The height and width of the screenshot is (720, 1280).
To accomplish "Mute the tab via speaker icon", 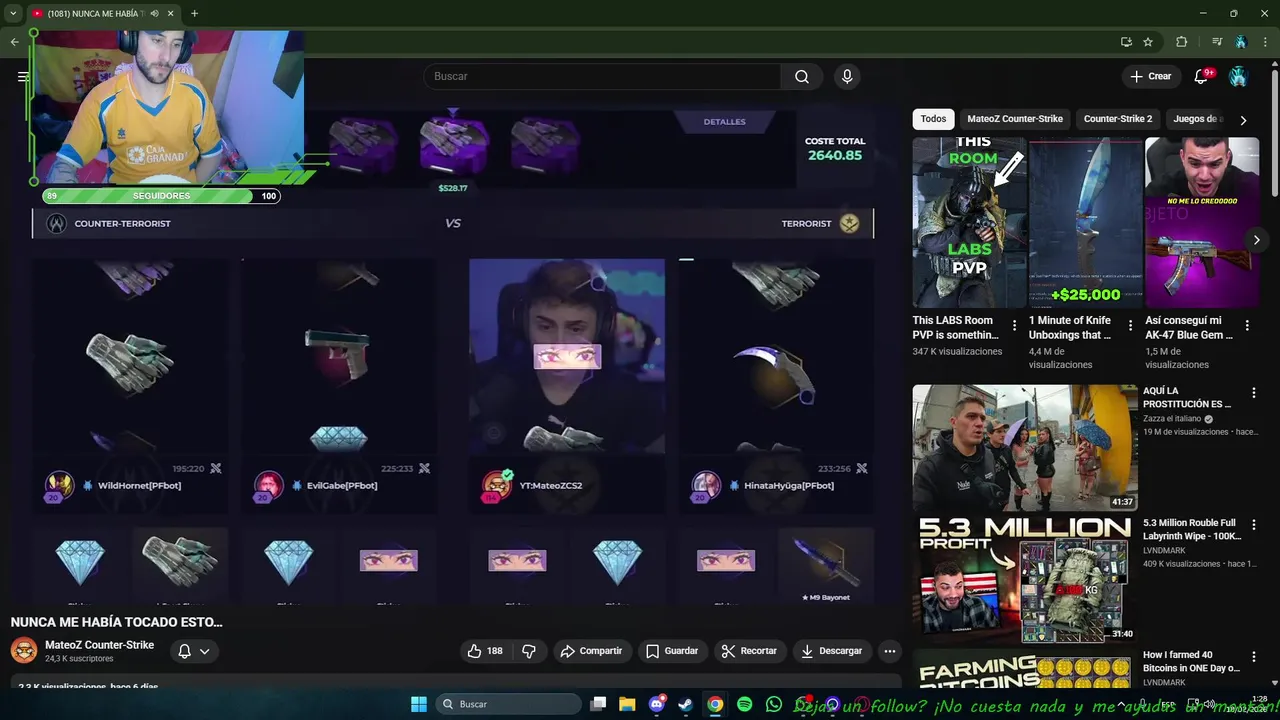I will coord(154,14).
